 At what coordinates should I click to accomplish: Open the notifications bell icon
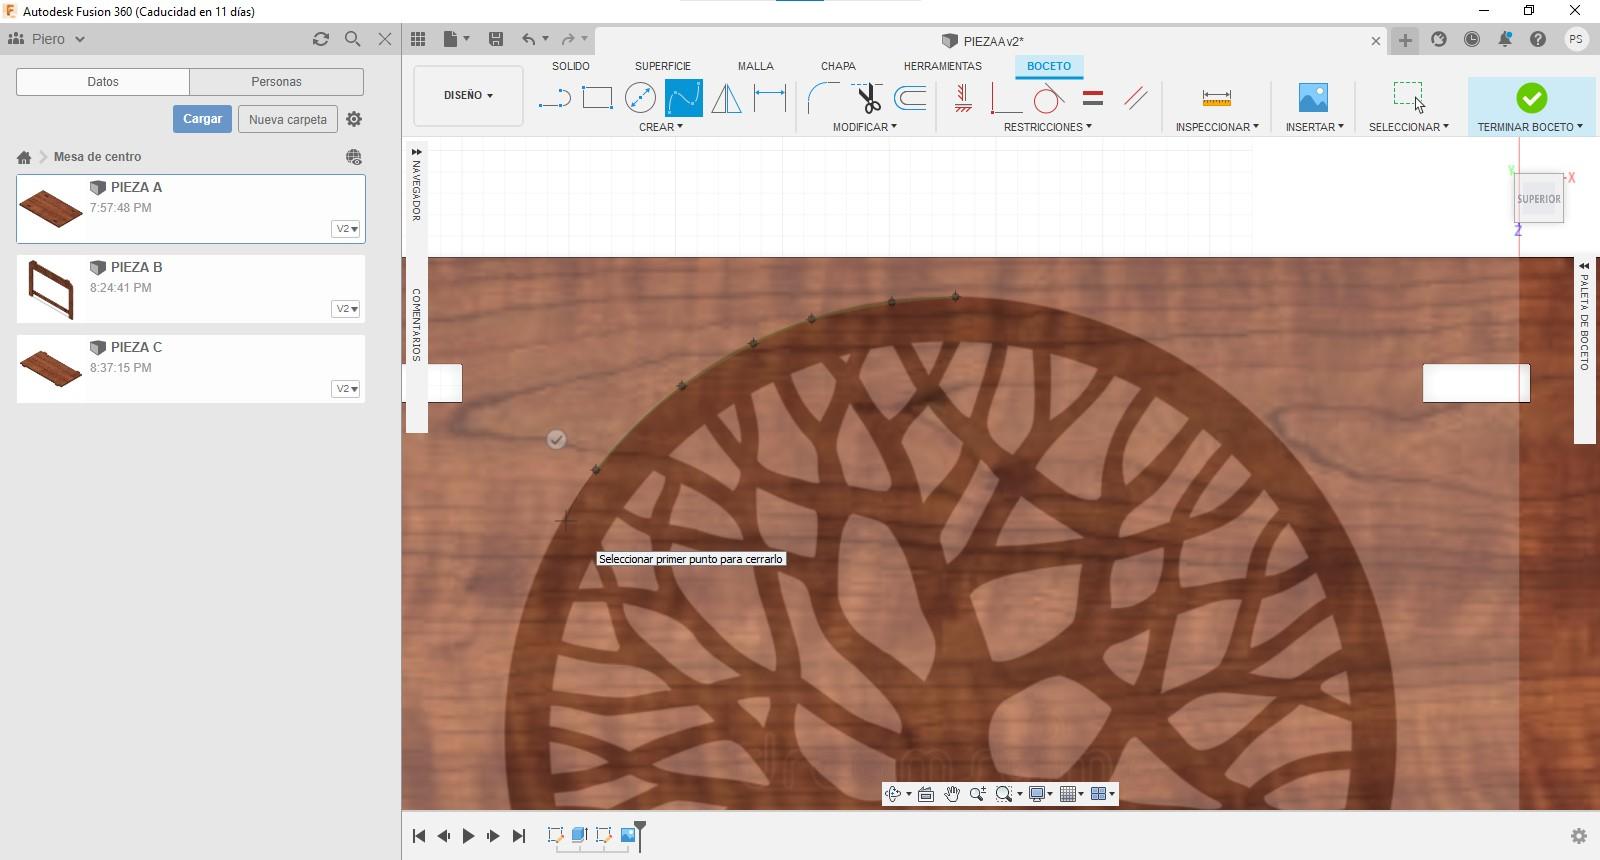[x=1505, y=39]
